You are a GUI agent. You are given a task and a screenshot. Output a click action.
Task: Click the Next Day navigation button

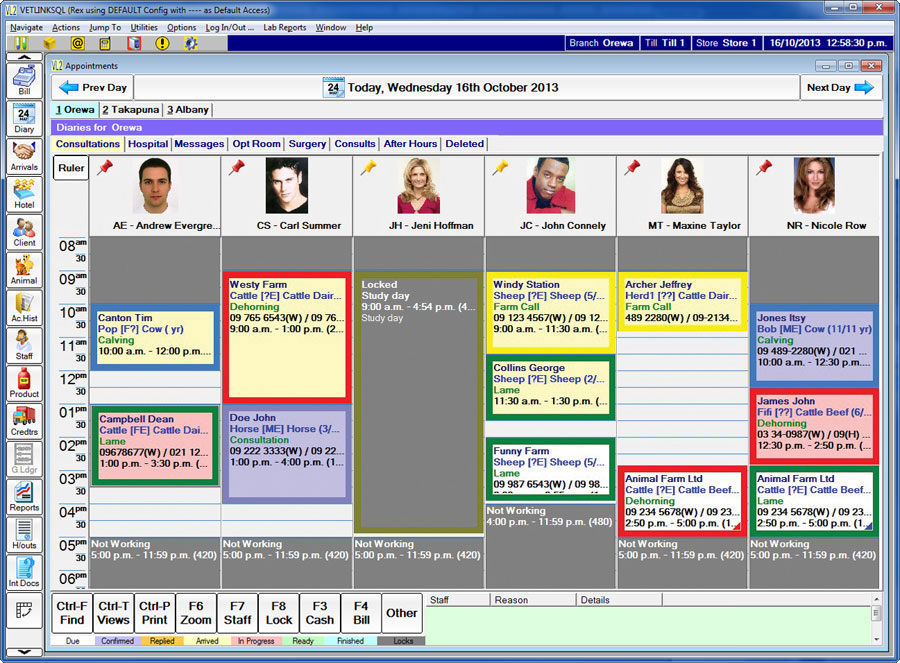point(840,88)
